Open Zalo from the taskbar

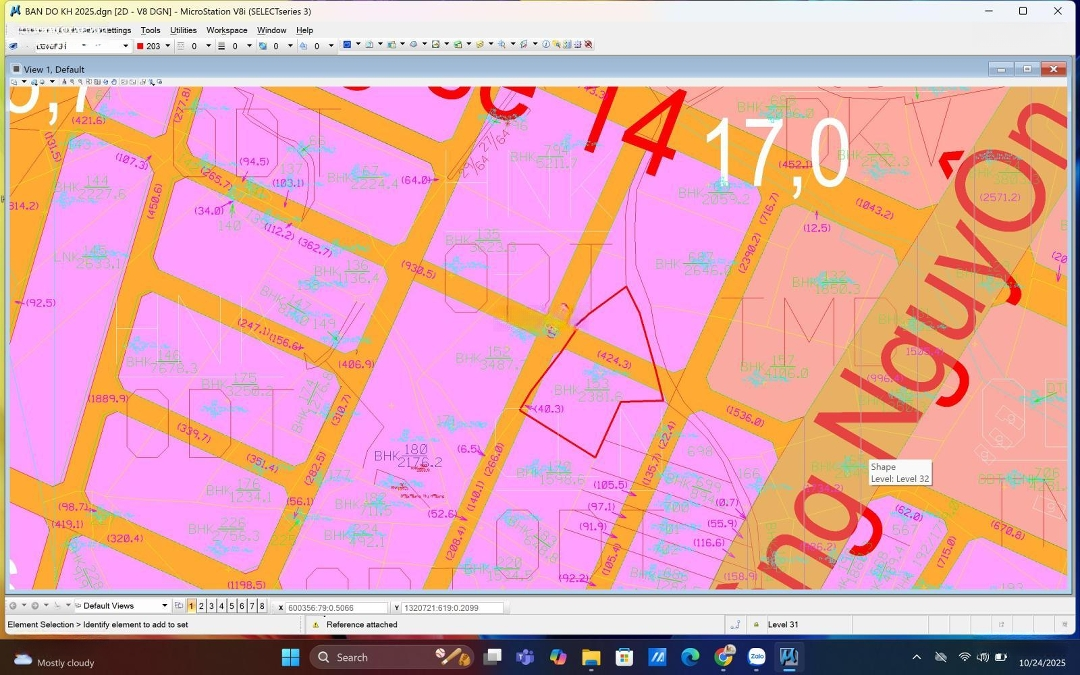(x=756, y=657)
